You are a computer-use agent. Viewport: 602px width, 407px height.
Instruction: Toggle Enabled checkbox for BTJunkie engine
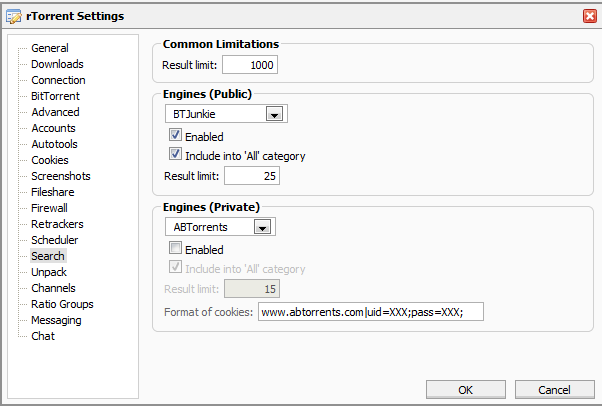point(175,136)
